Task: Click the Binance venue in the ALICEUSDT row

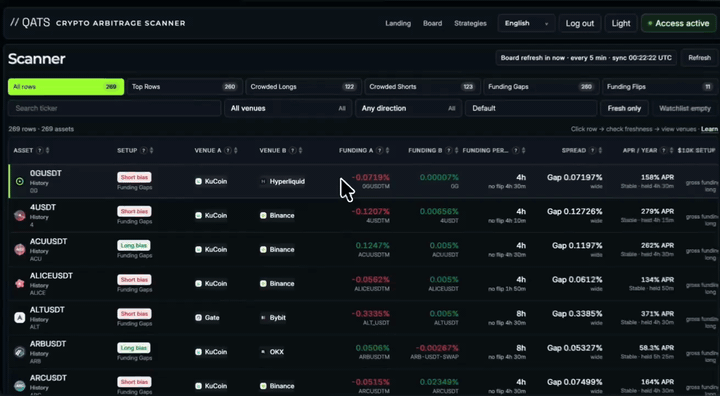Action: (x=277, y=283)
